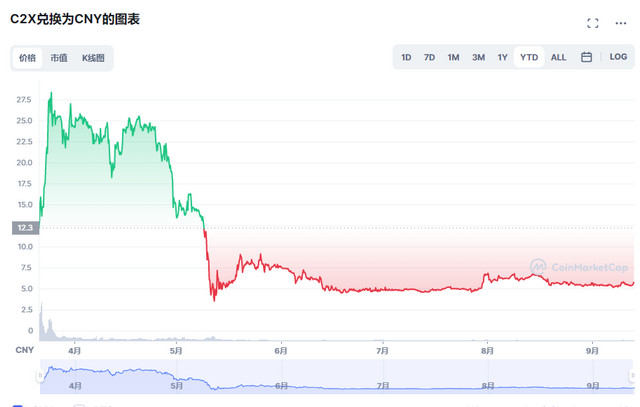Click the price peak near 27.5
Image resolution: width=640 pixels, height=407 pixels.
[51, 93]
